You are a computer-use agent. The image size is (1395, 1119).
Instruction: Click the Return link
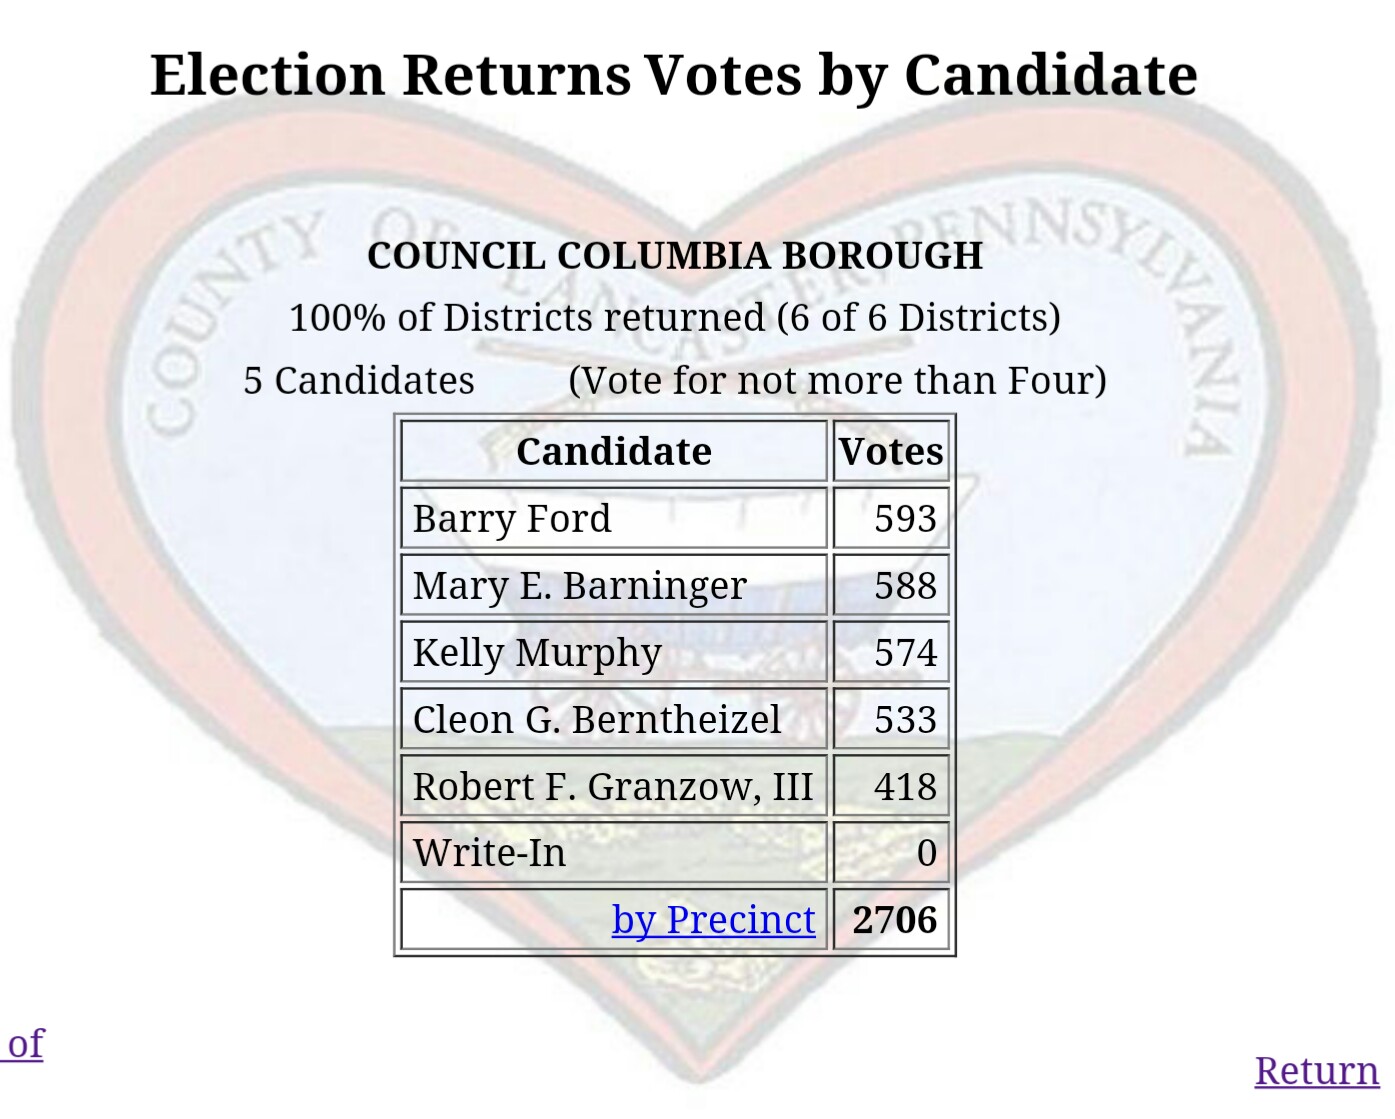1316,1071
